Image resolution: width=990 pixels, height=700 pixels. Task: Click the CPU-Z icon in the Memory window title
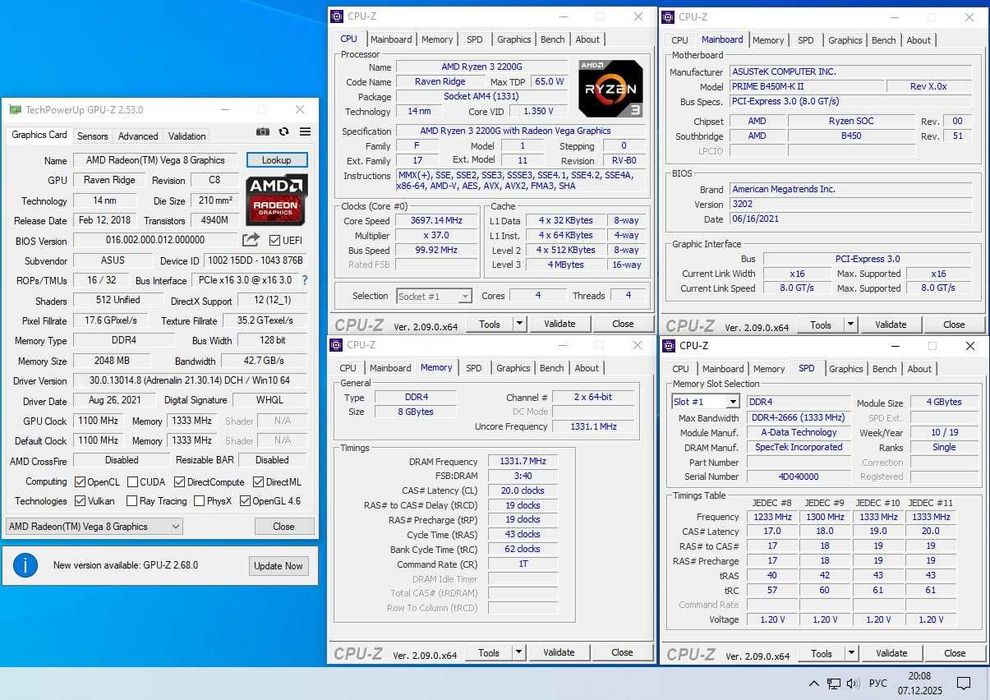[x=336, y=345]
